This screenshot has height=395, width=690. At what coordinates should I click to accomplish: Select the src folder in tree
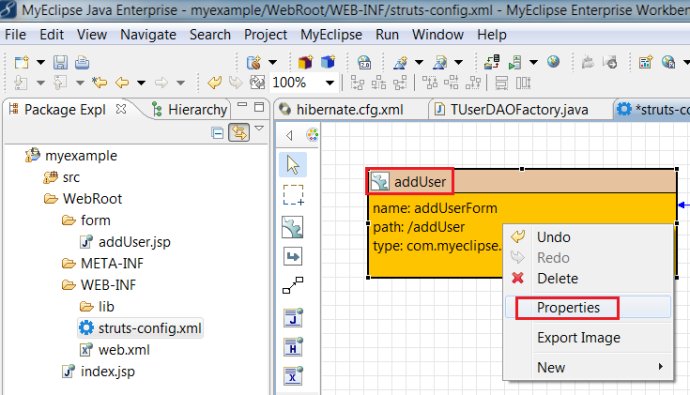[x=71, y=177]
